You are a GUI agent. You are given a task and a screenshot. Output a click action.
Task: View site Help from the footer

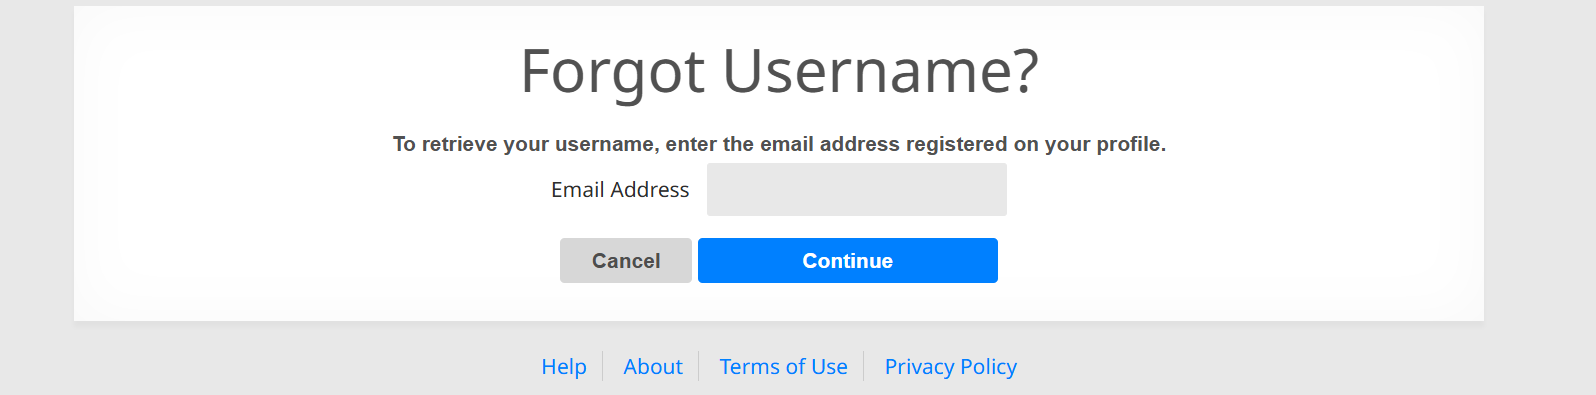pyautogui.click(x=564, y=366)
